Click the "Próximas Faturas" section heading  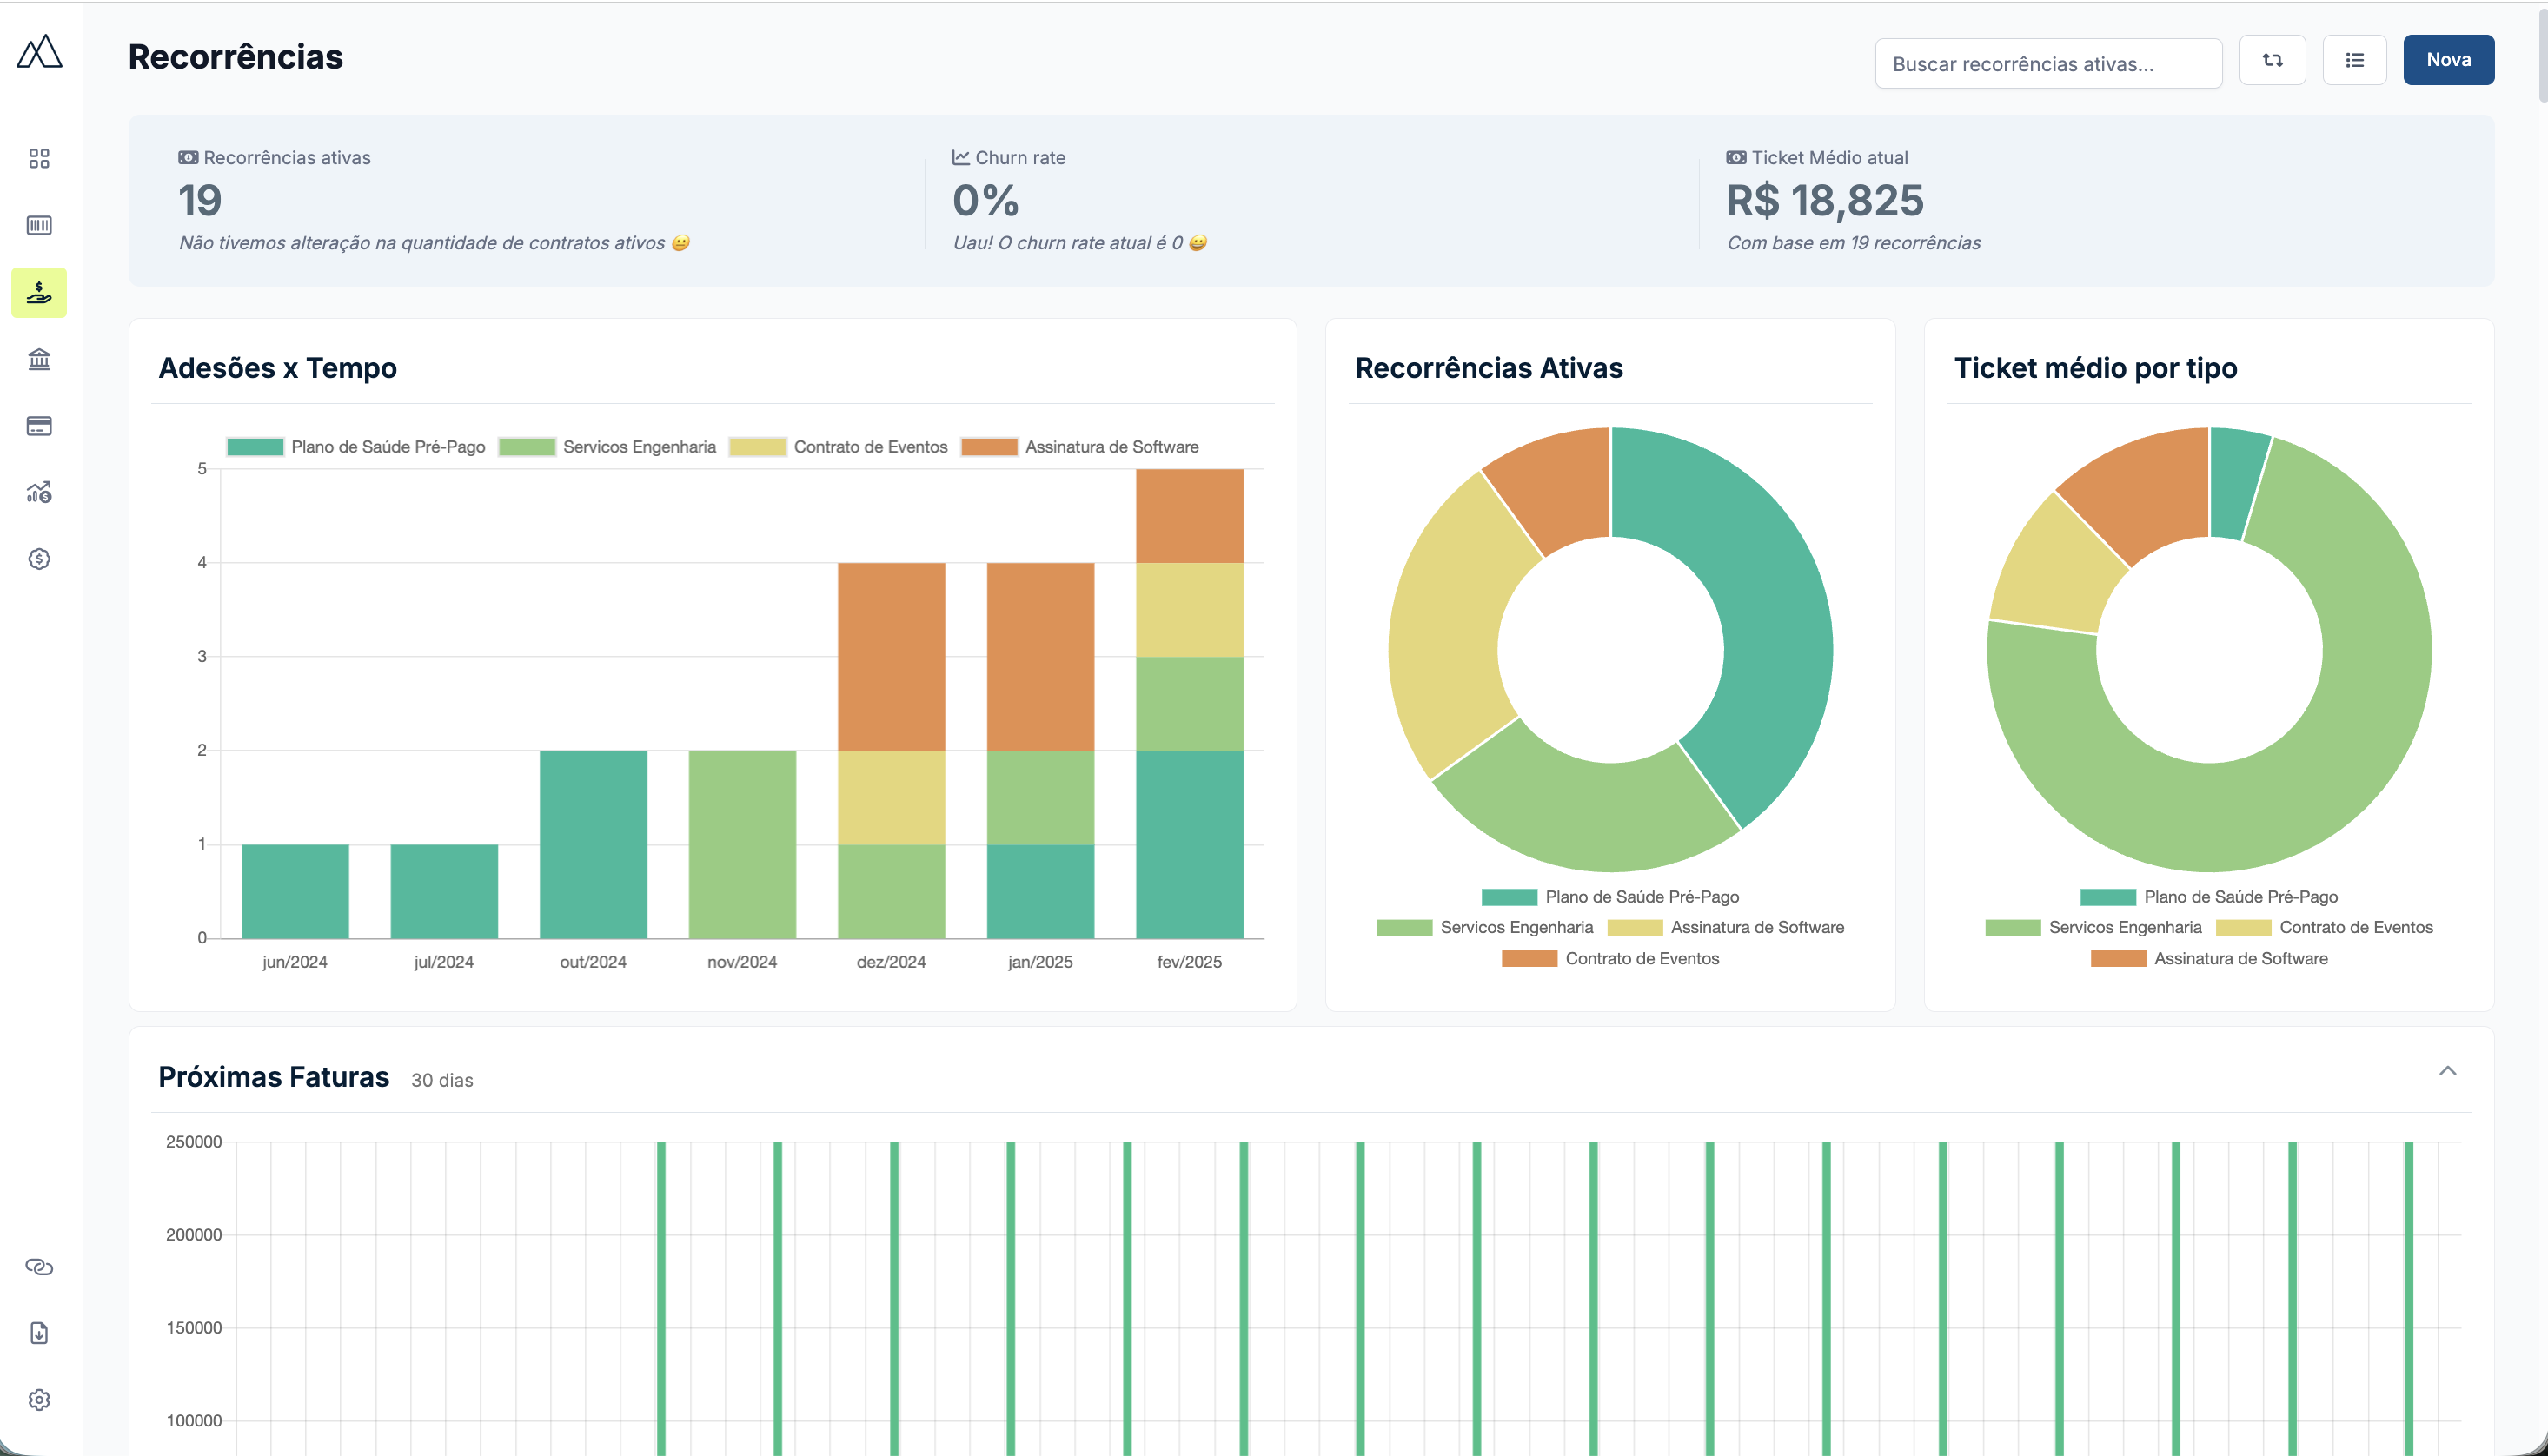click(x=274, y=1077)
